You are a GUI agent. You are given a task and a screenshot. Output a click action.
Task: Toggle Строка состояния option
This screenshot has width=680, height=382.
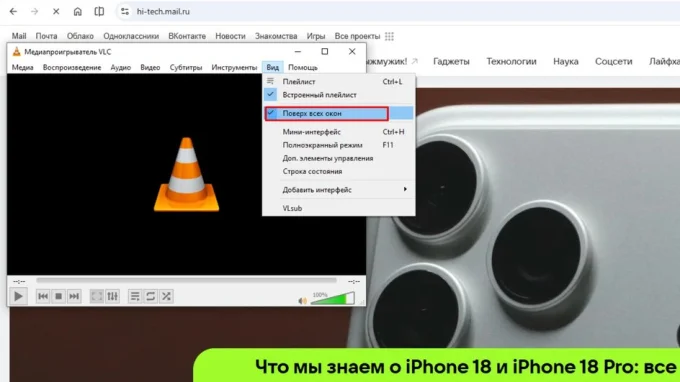pos(339,172)
